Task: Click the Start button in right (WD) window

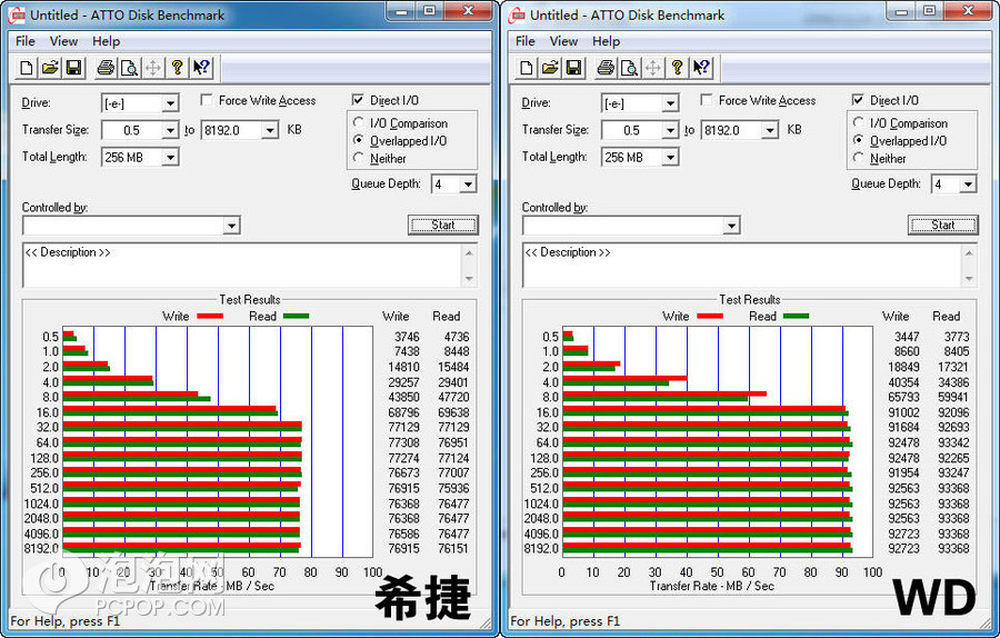Action: (943, 225)
